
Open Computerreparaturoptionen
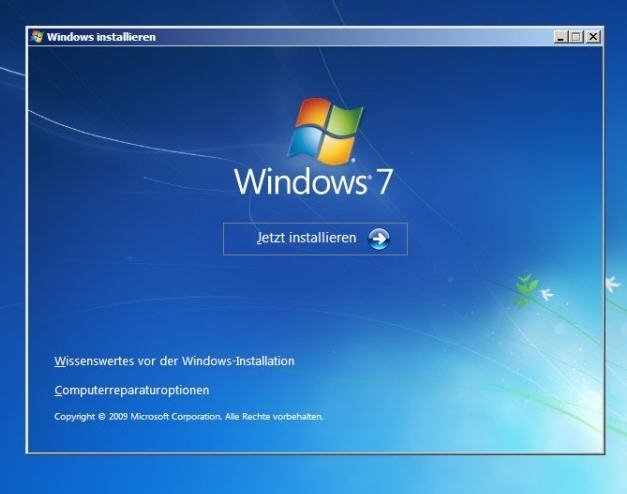(x=132, y=390)
